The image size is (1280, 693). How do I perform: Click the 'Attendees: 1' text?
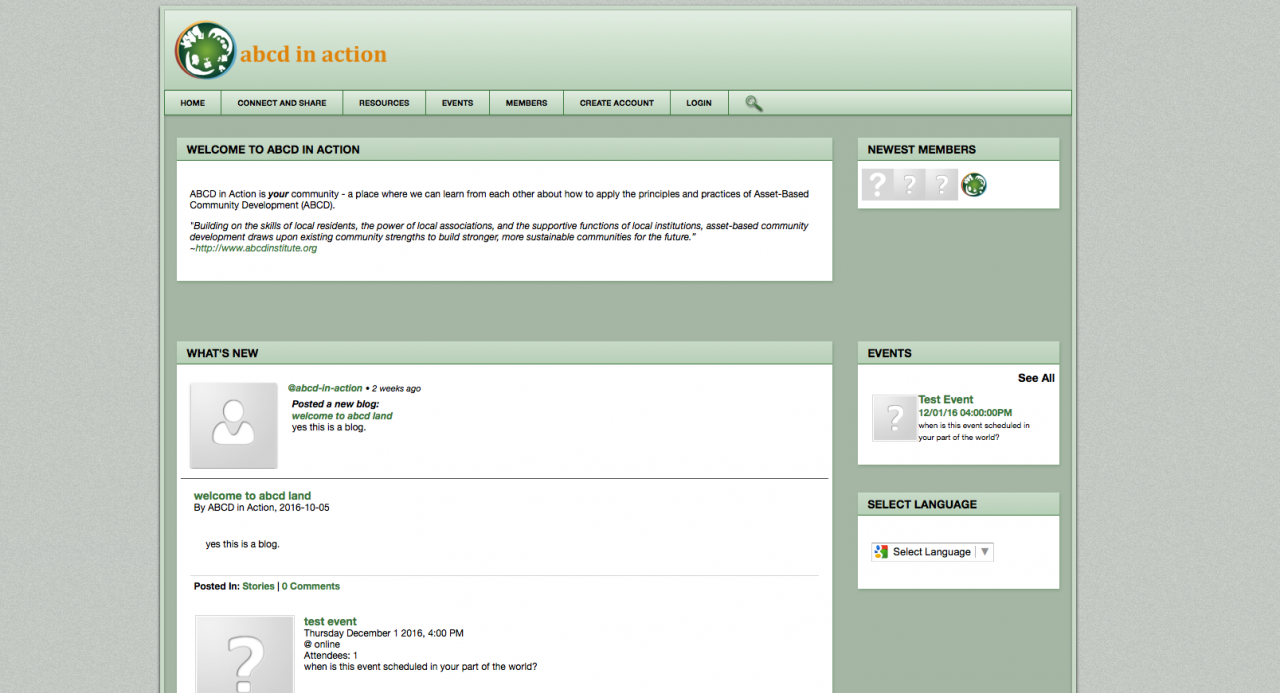point(331,656)
